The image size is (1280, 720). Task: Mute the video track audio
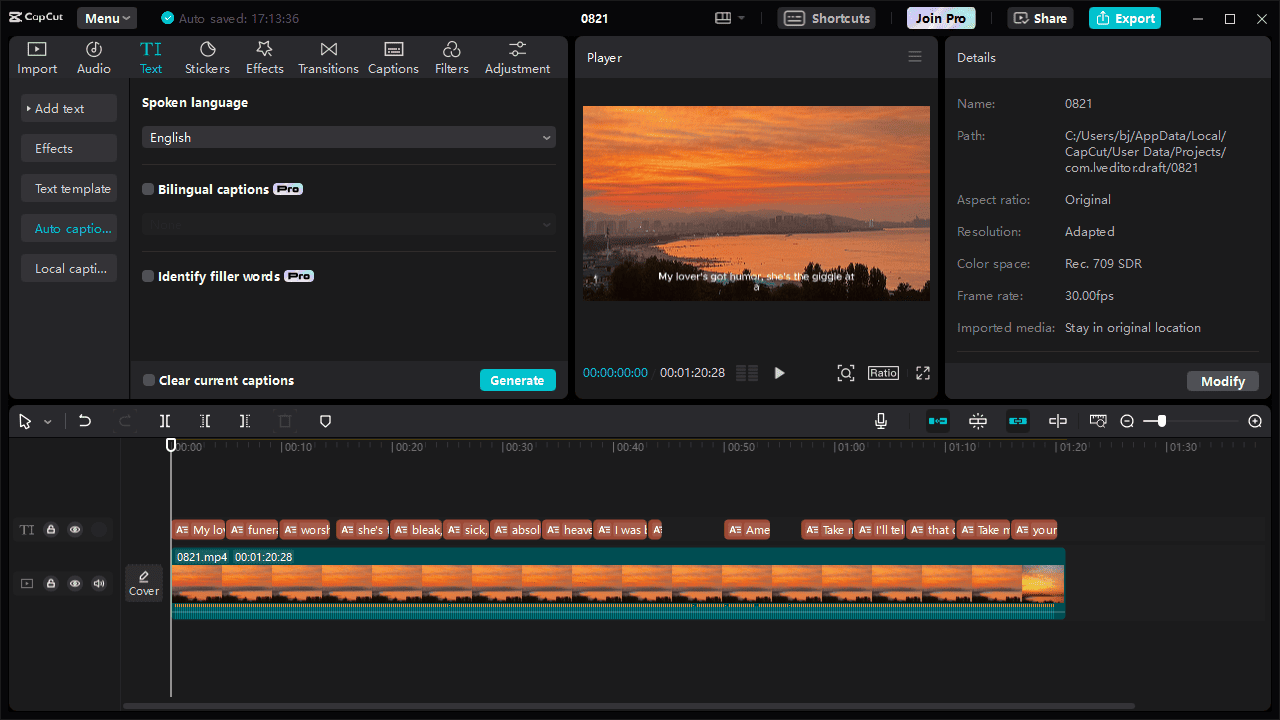click(x=99, y=583)
